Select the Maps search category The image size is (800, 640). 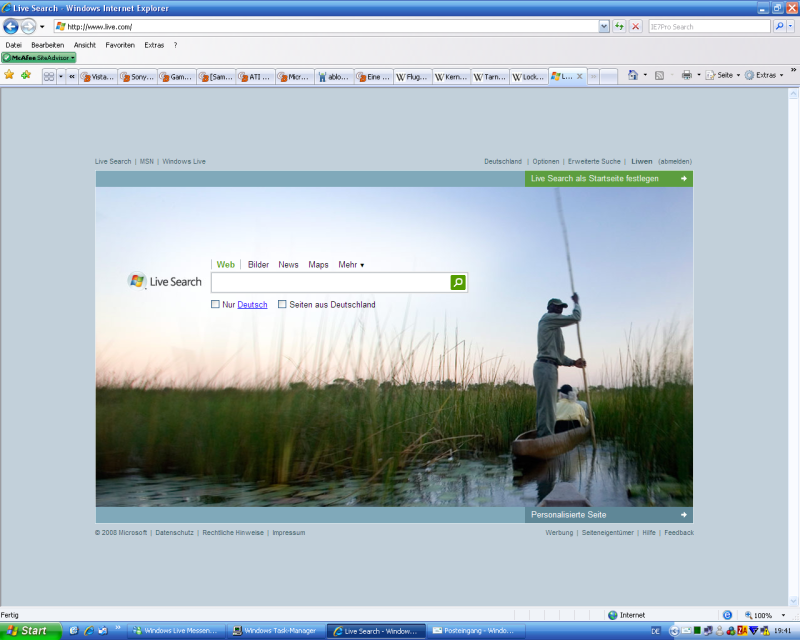coord(318,264)
